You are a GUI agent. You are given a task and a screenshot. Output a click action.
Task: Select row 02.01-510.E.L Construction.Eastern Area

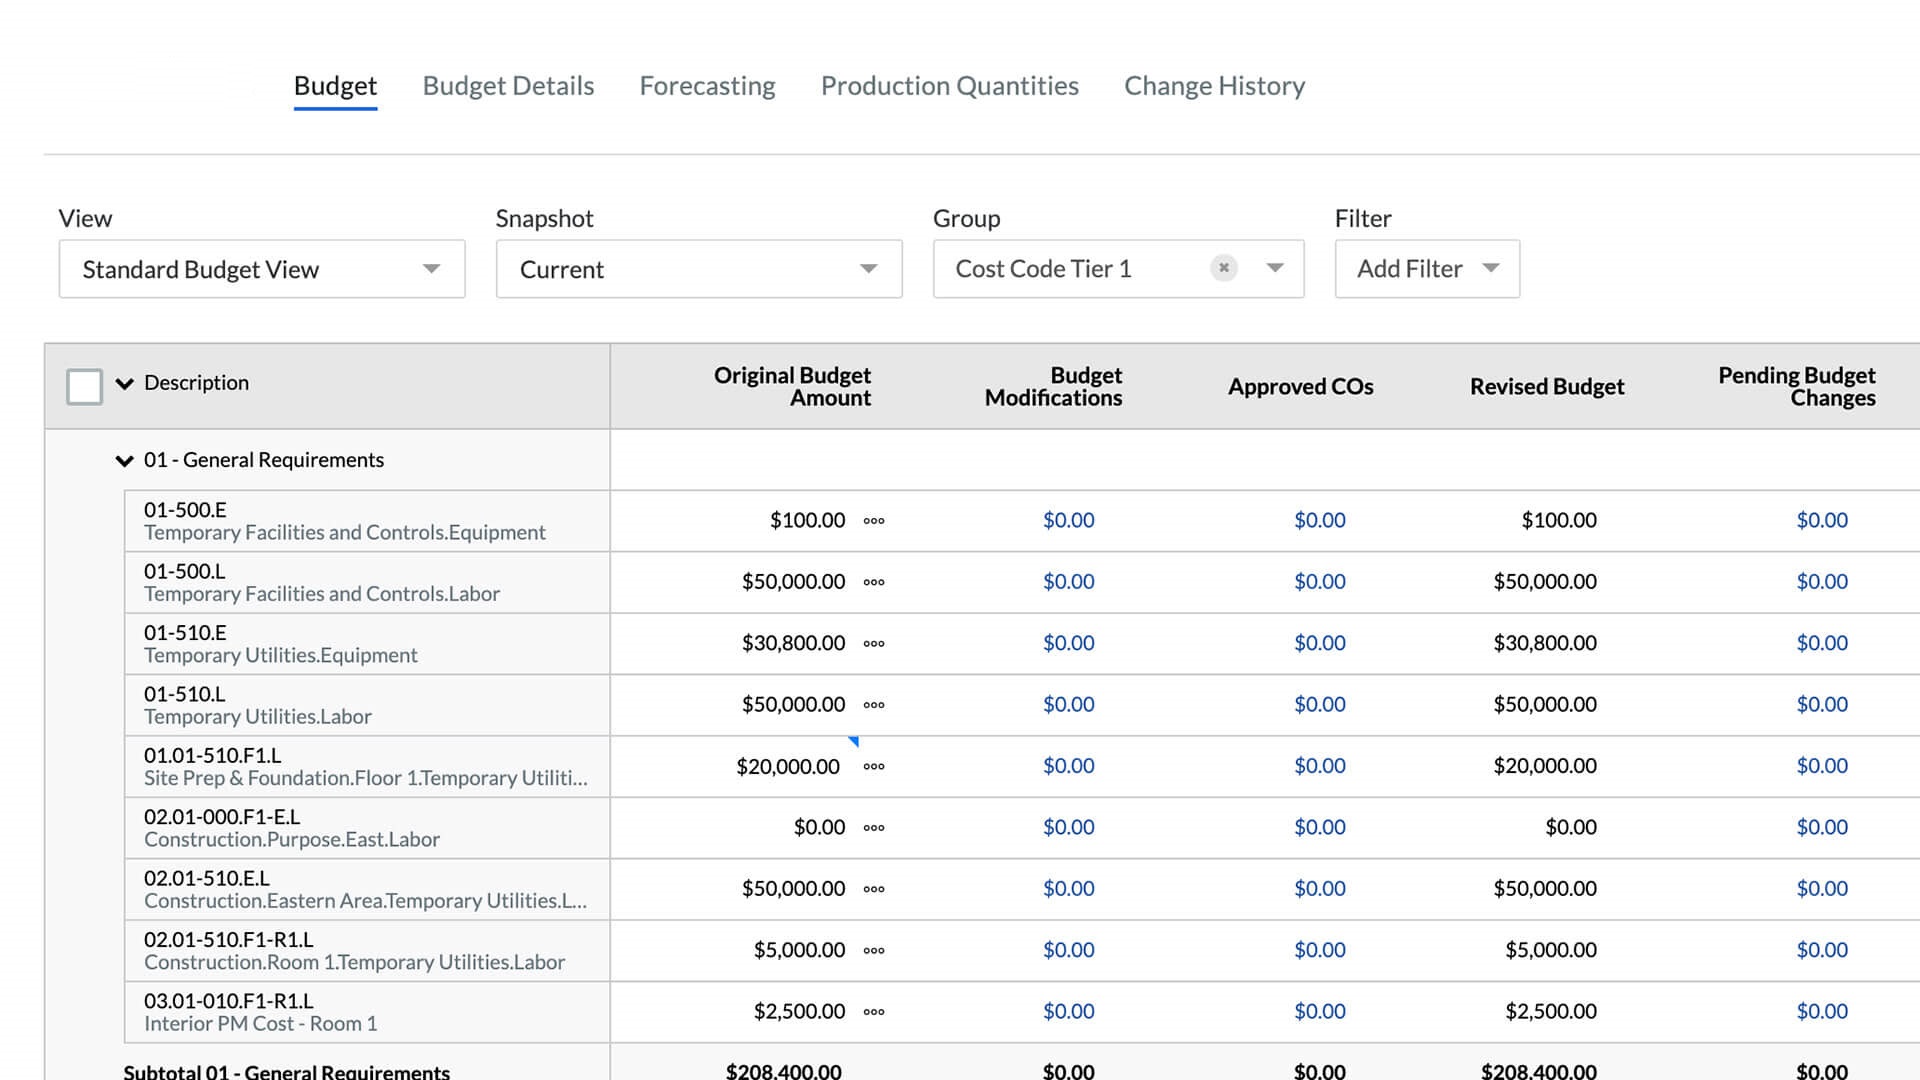tap(367, 889)
